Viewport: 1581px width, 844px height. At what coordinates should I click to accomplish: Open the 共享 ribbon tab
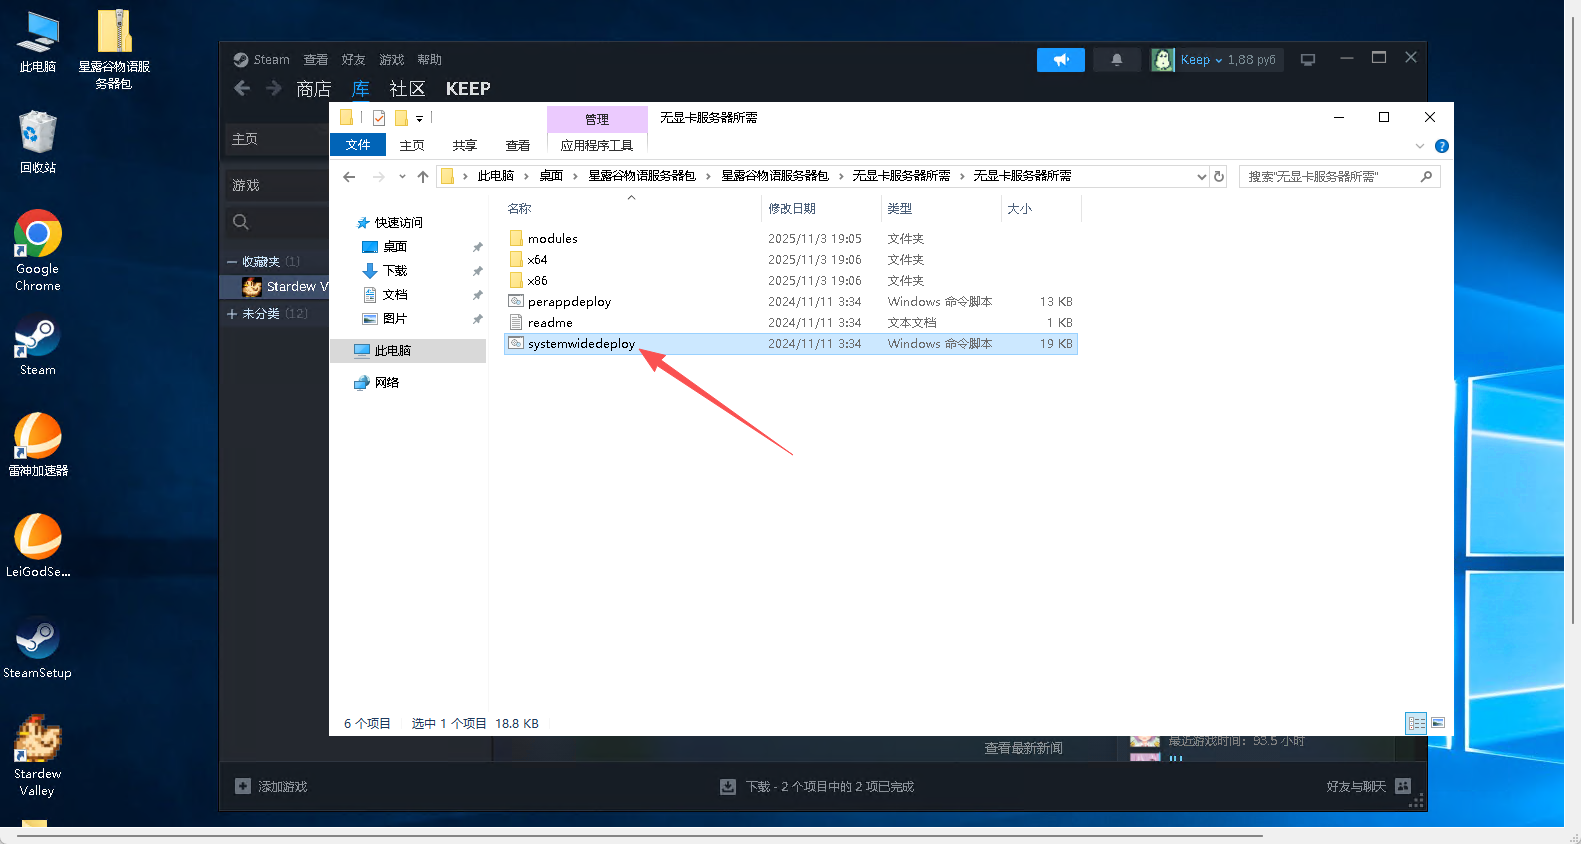pyautogui.click(x=464, y=146)
